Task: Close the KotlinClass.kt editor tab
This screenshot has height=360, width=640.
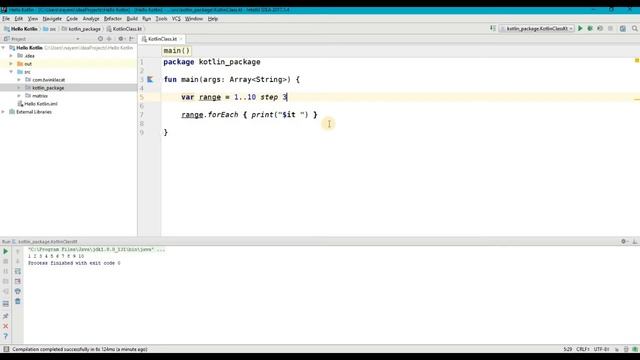Action: pos(181,39)
